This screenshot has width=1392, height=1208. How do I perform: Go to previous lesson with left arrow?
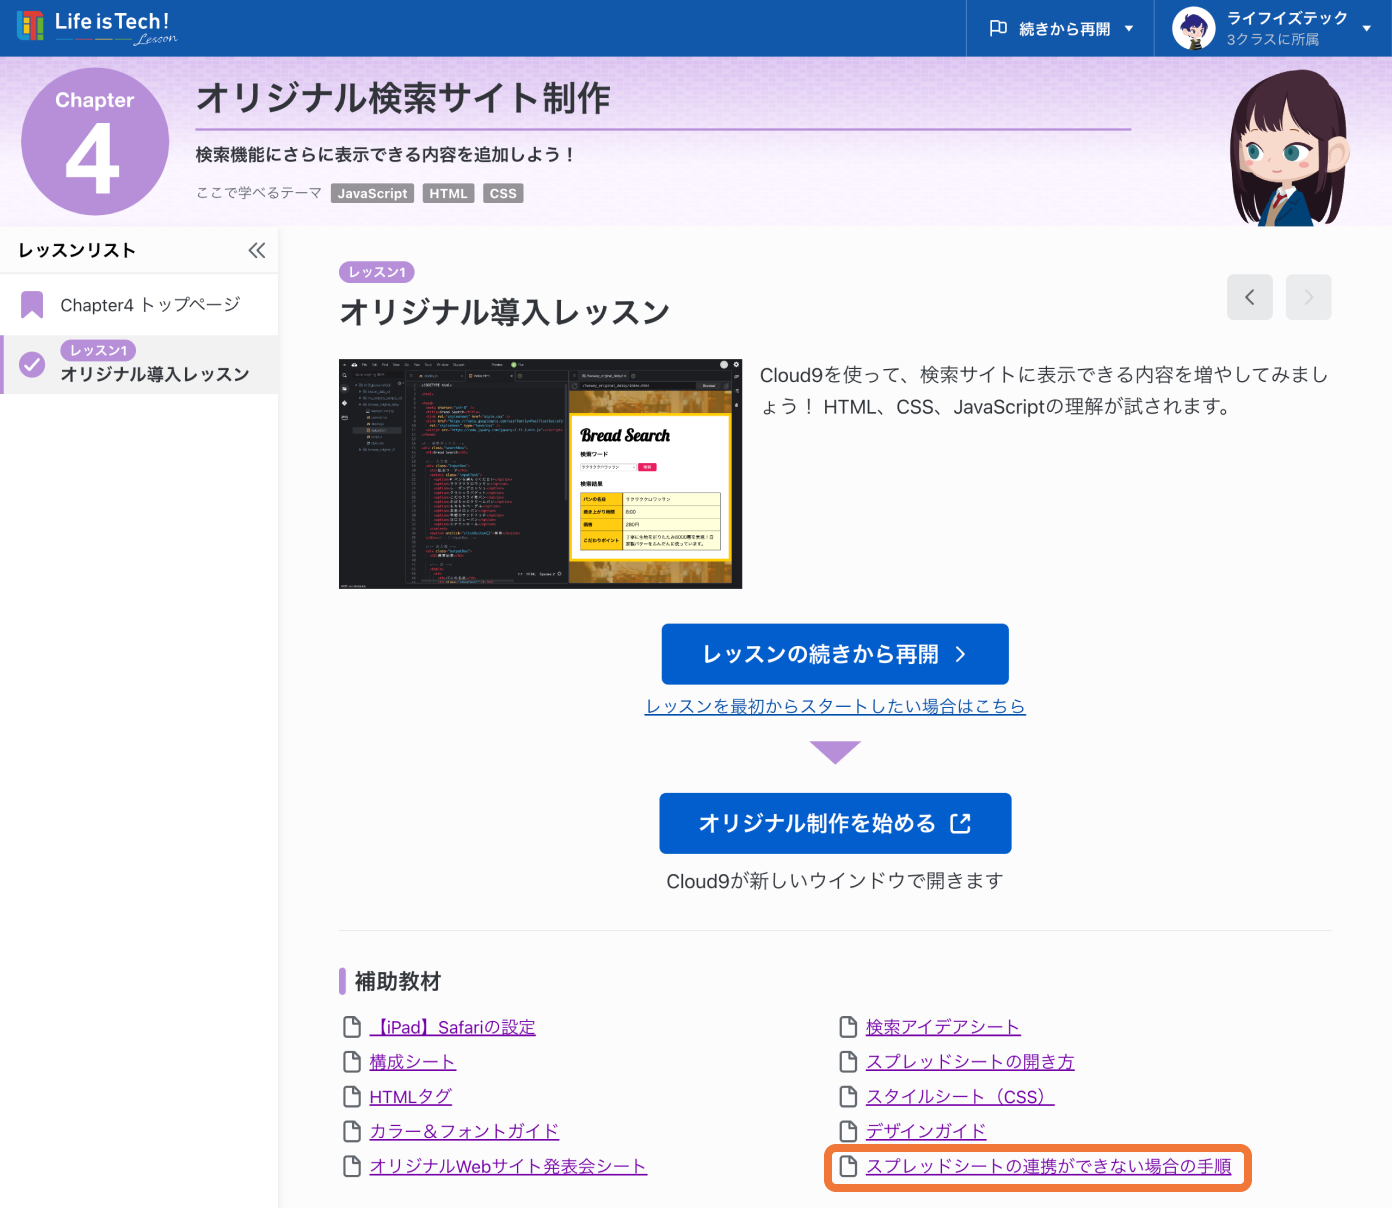tap(1249, 297)
